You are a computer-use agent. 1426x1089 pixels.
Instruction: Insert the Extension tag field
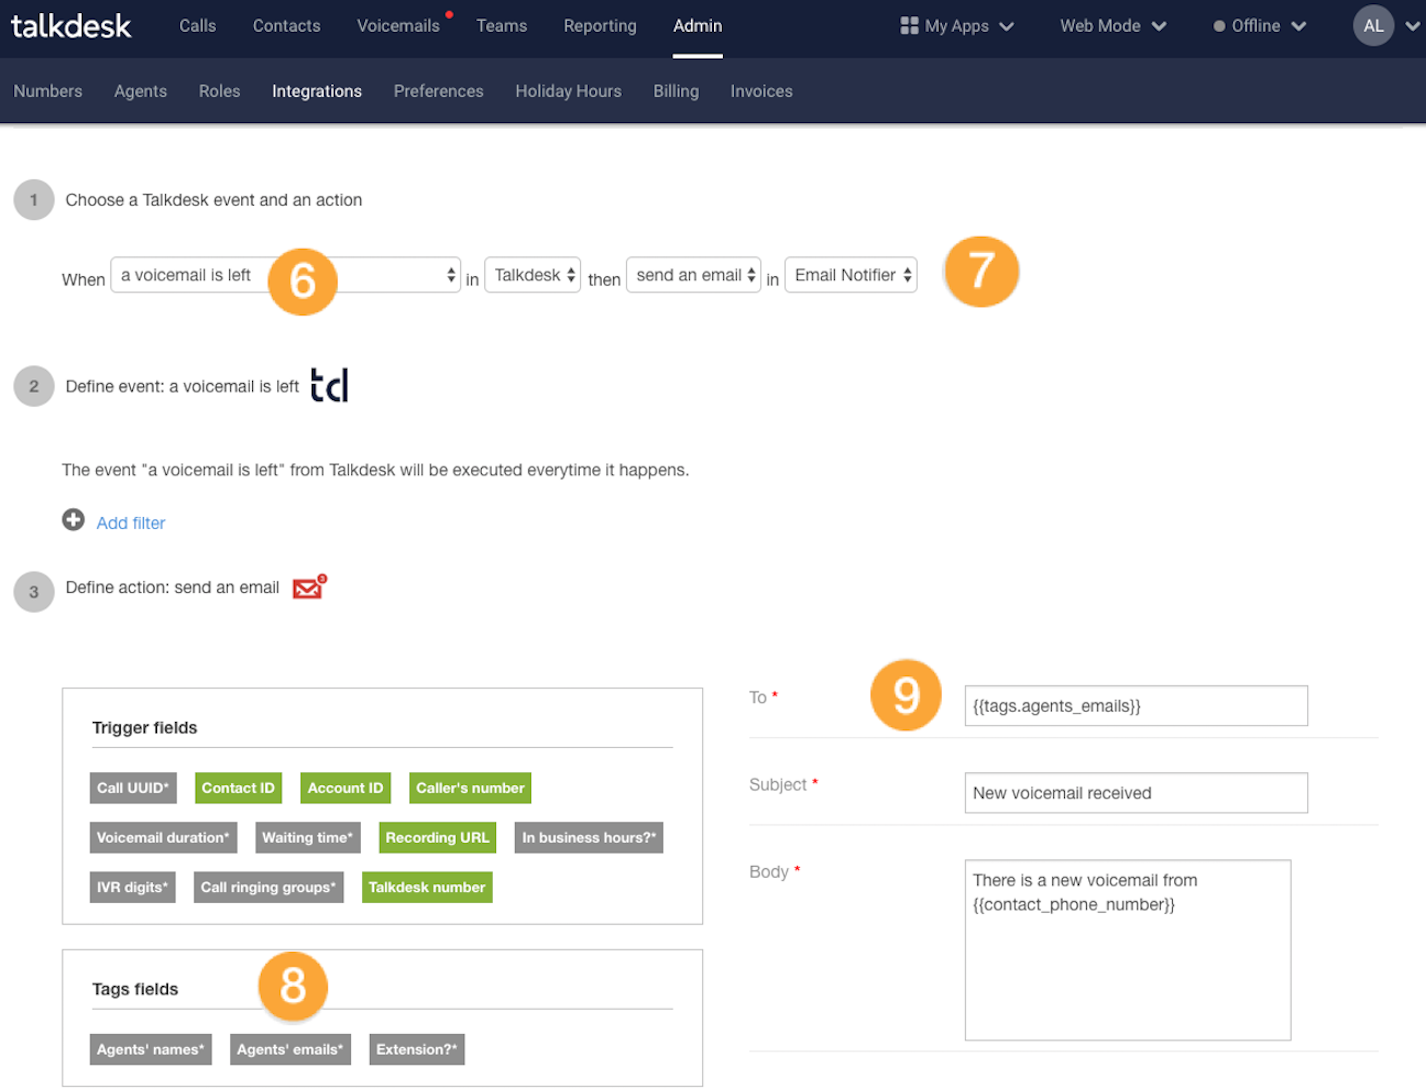417,1049
